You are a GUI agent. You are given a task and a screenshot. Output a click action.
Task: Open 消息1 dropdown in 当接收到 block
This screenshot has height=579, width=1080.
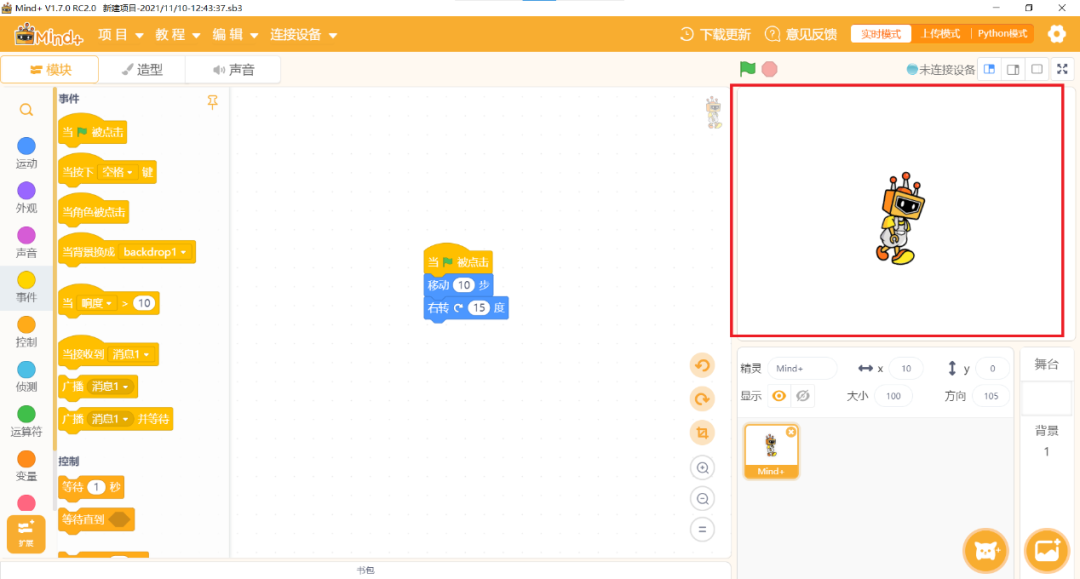[x=131, y=354]
